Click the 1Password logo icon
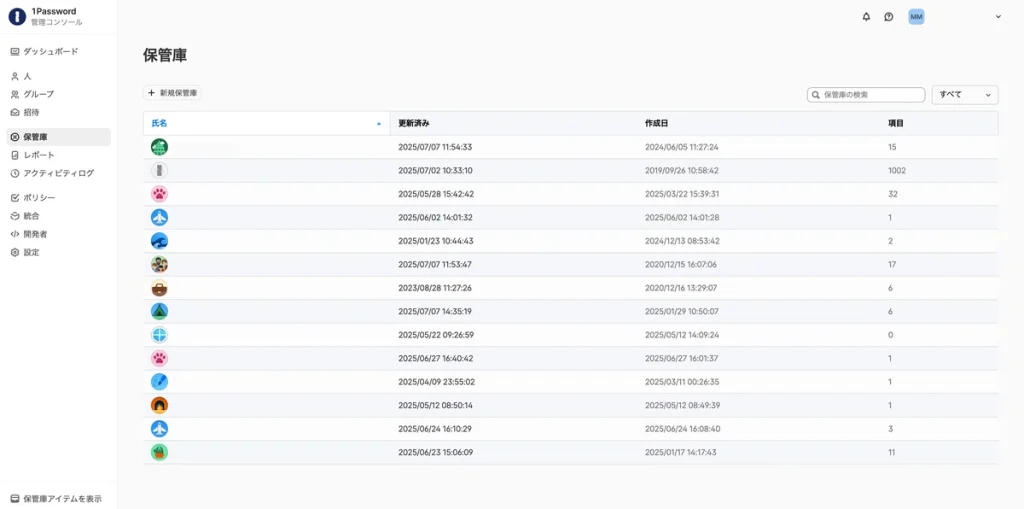Viewport: 1024px width, 509px height. point(17,16)
